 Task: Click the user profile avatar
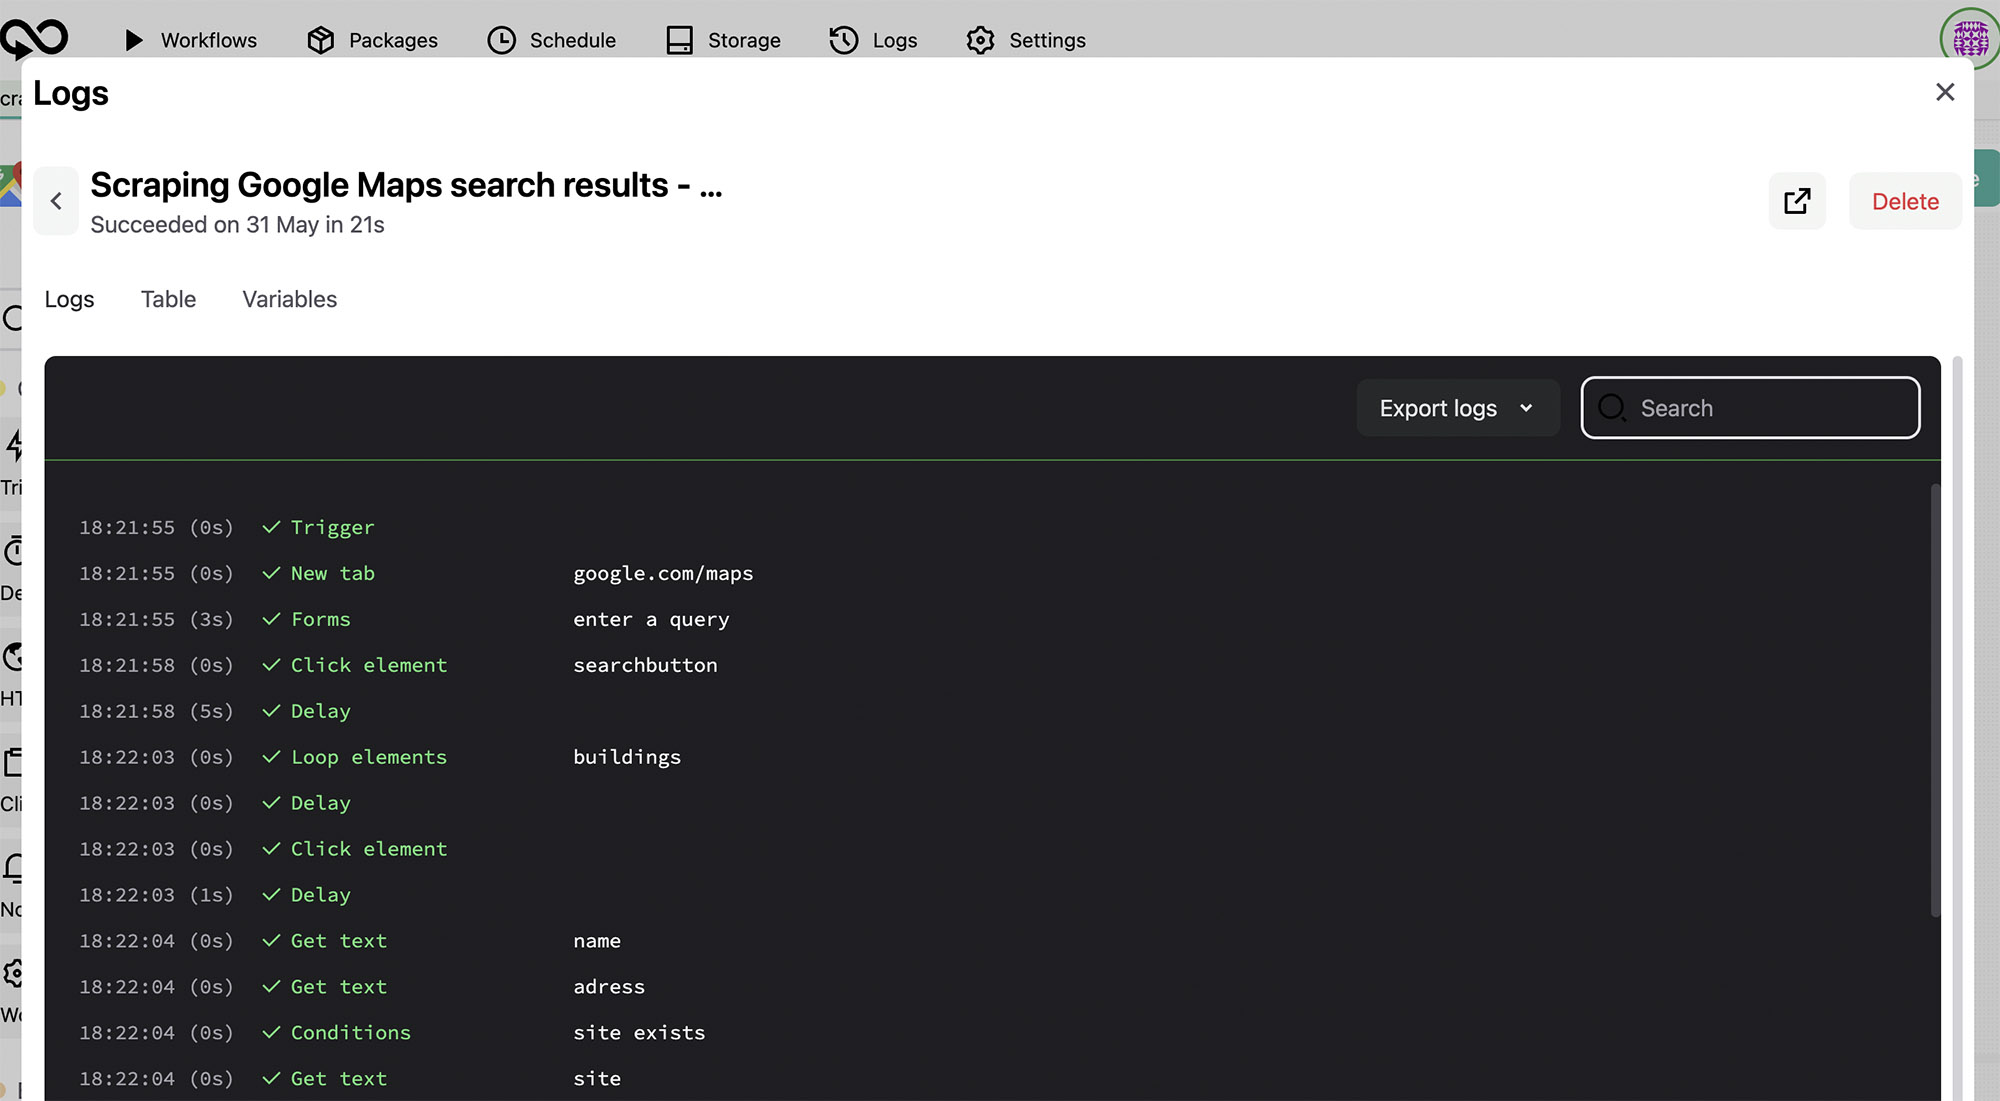(1969, 38)
